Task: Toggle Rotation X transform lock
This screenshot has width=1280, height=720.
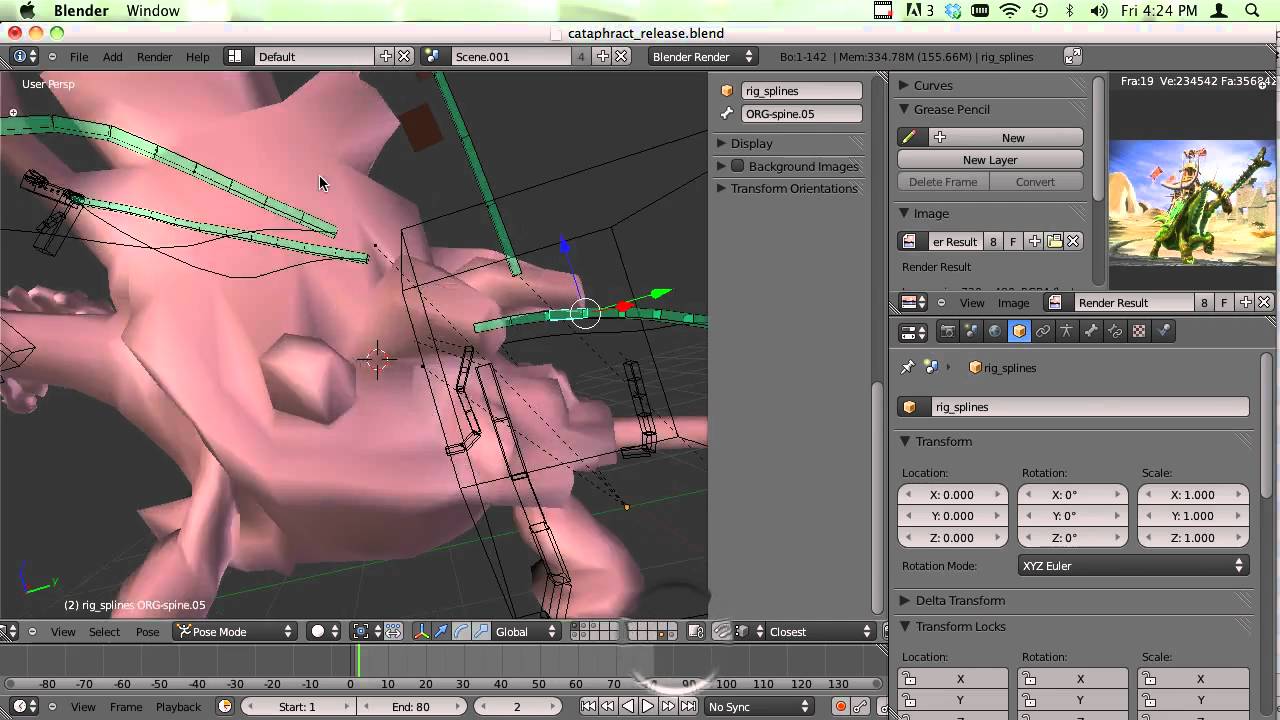Action: [1073, 679]
